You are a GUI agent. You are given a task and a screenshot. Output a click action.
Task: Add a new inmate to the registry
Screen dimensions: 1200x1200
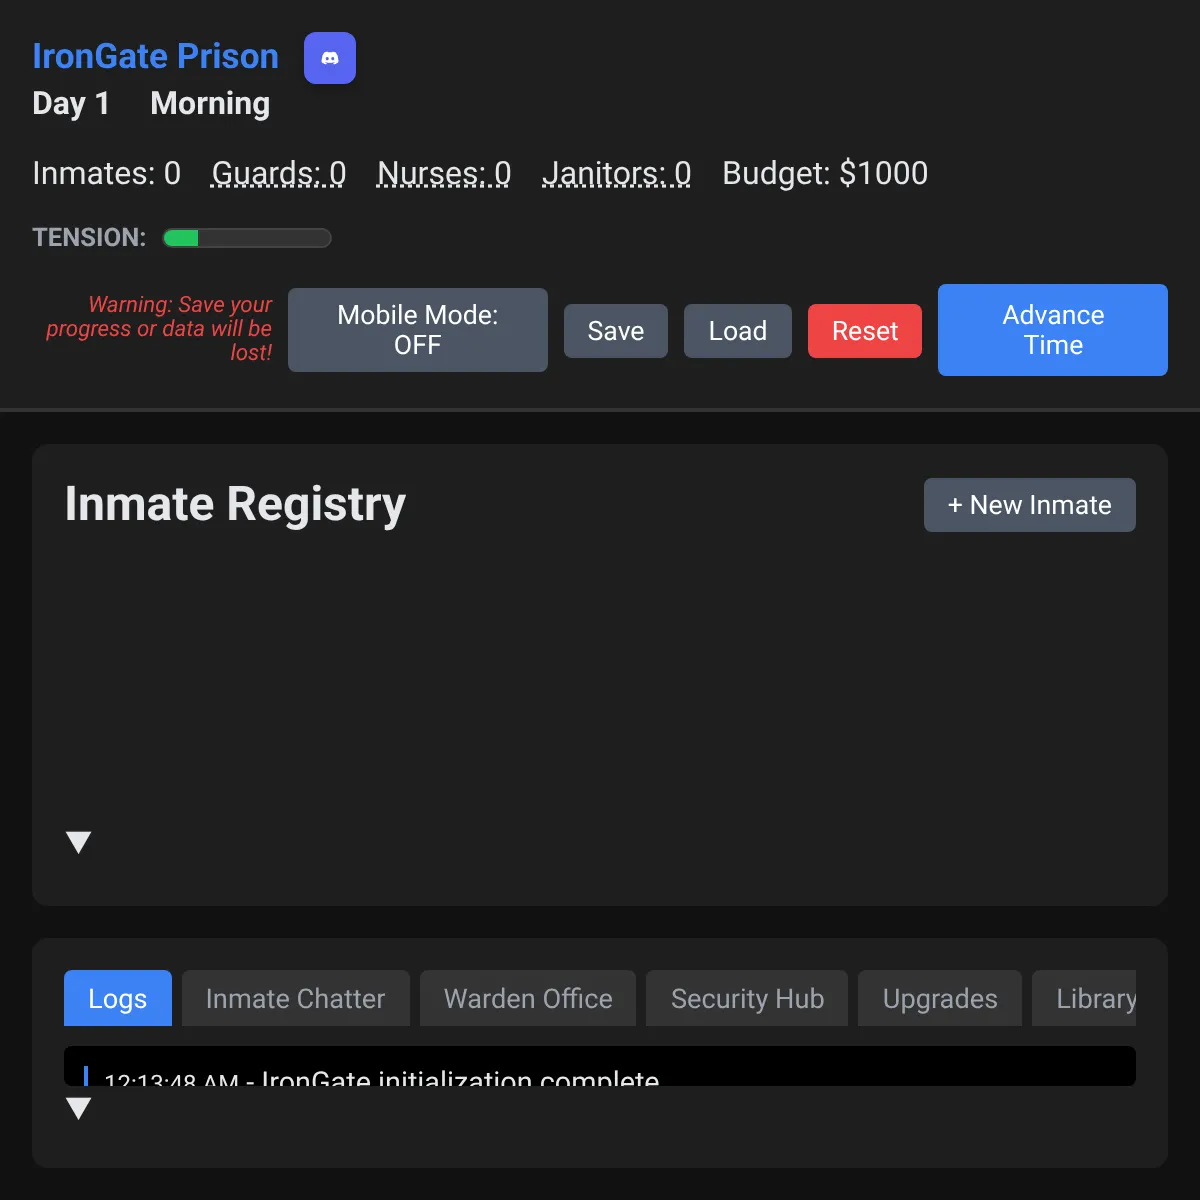[1029, 505]
